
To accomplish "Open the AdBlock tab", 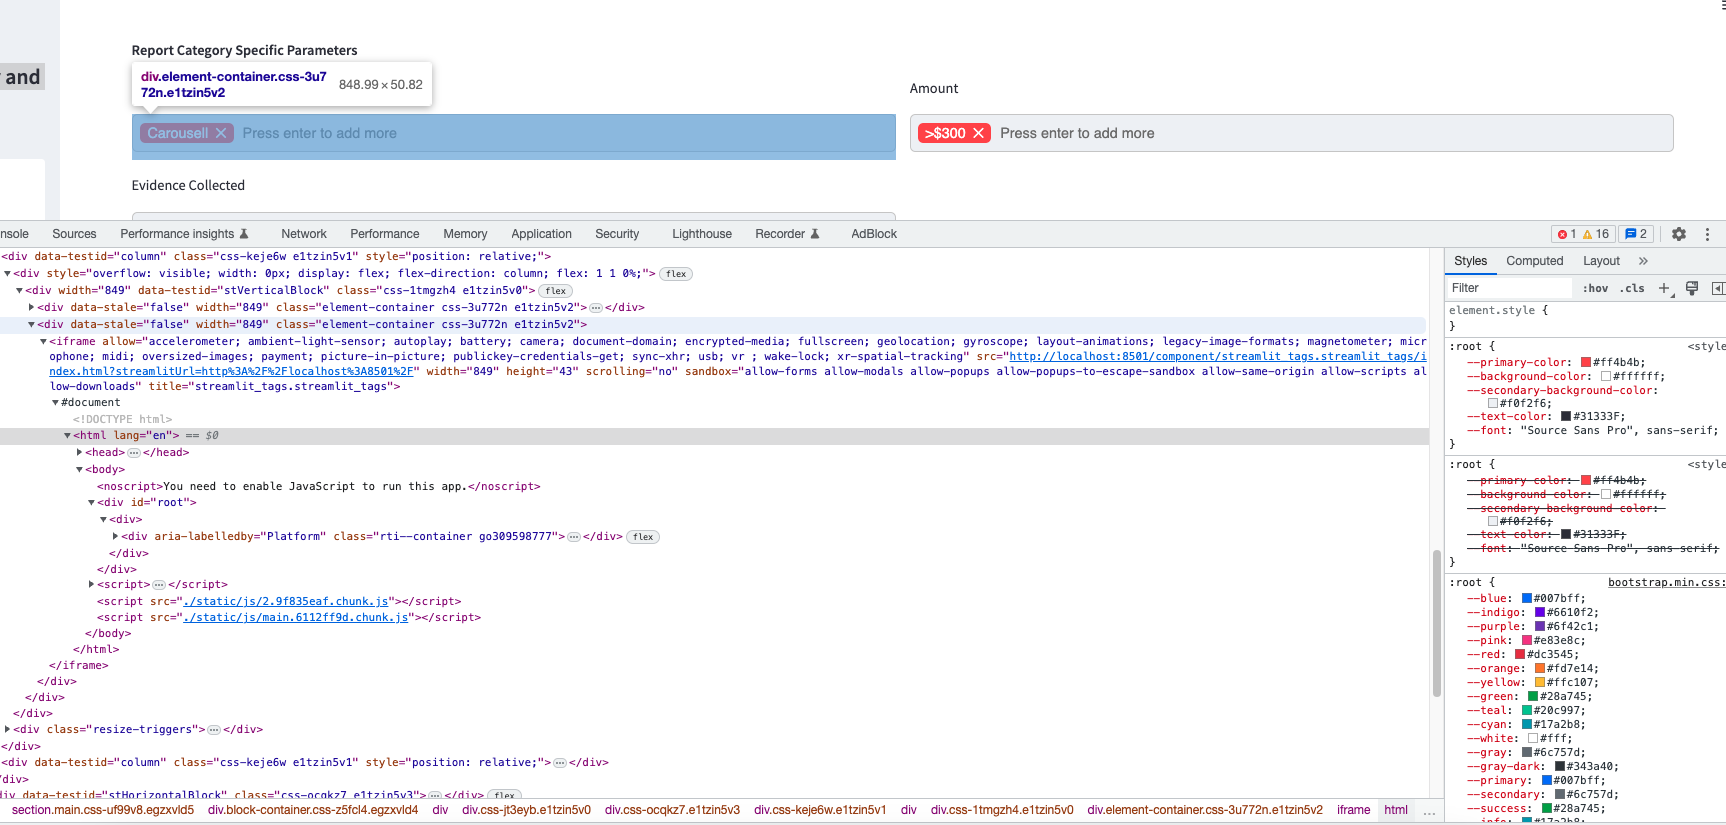I will click(x=874, y=234).
